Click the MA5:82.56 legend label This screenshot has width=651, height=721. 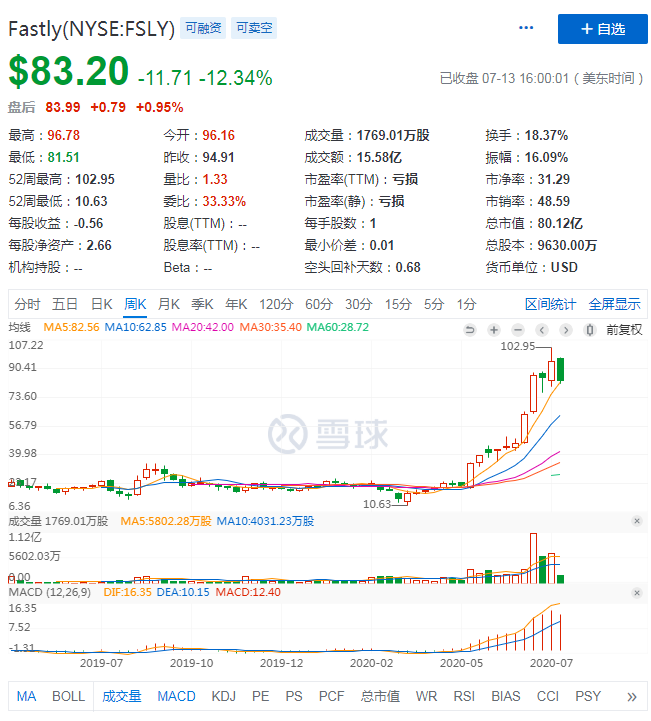tap(71, 327)
